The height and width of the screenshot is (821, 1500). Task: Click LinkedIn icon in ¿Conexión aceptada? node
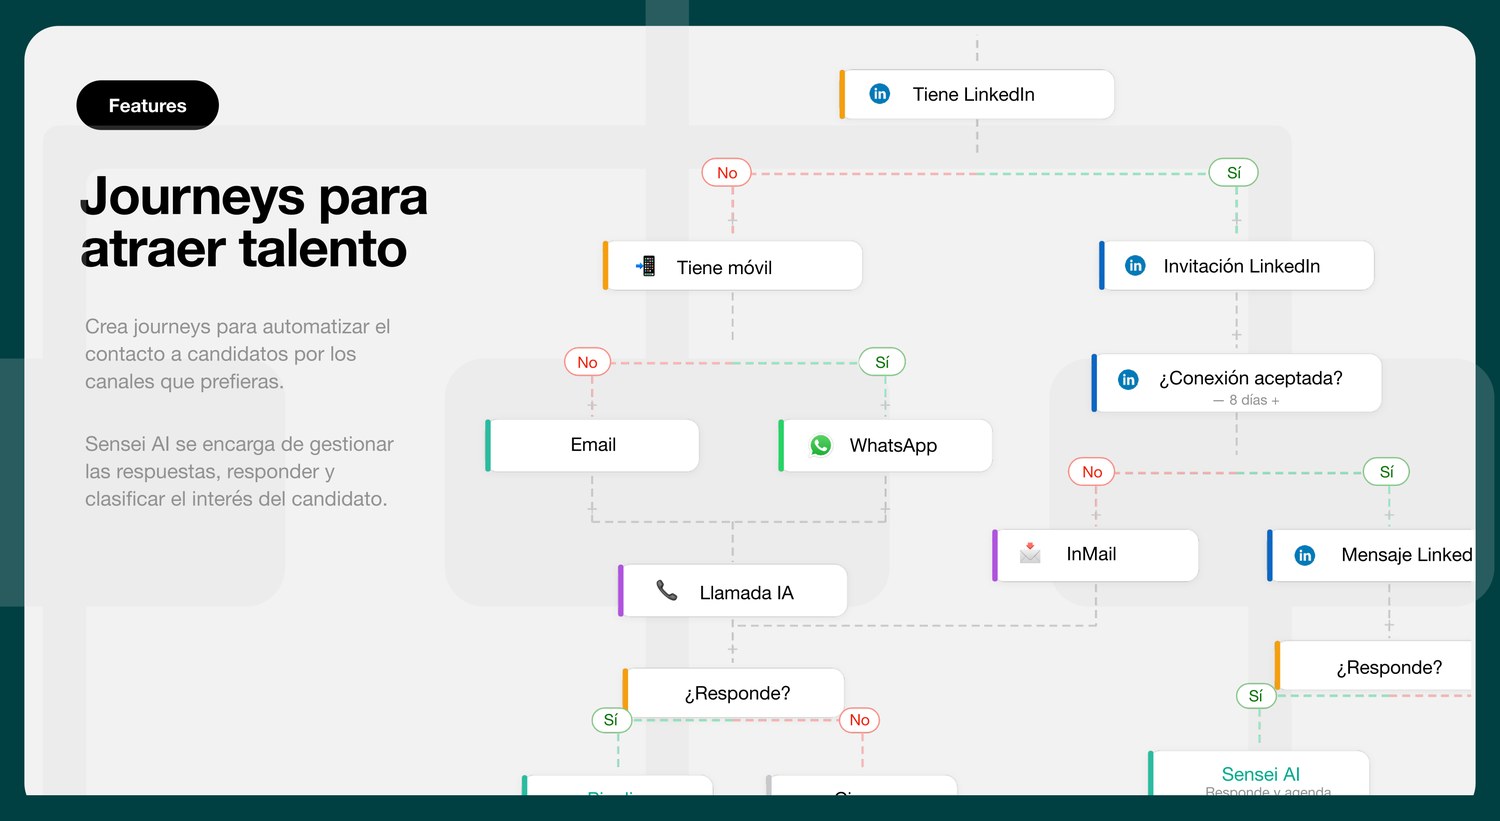[1128, 379]
